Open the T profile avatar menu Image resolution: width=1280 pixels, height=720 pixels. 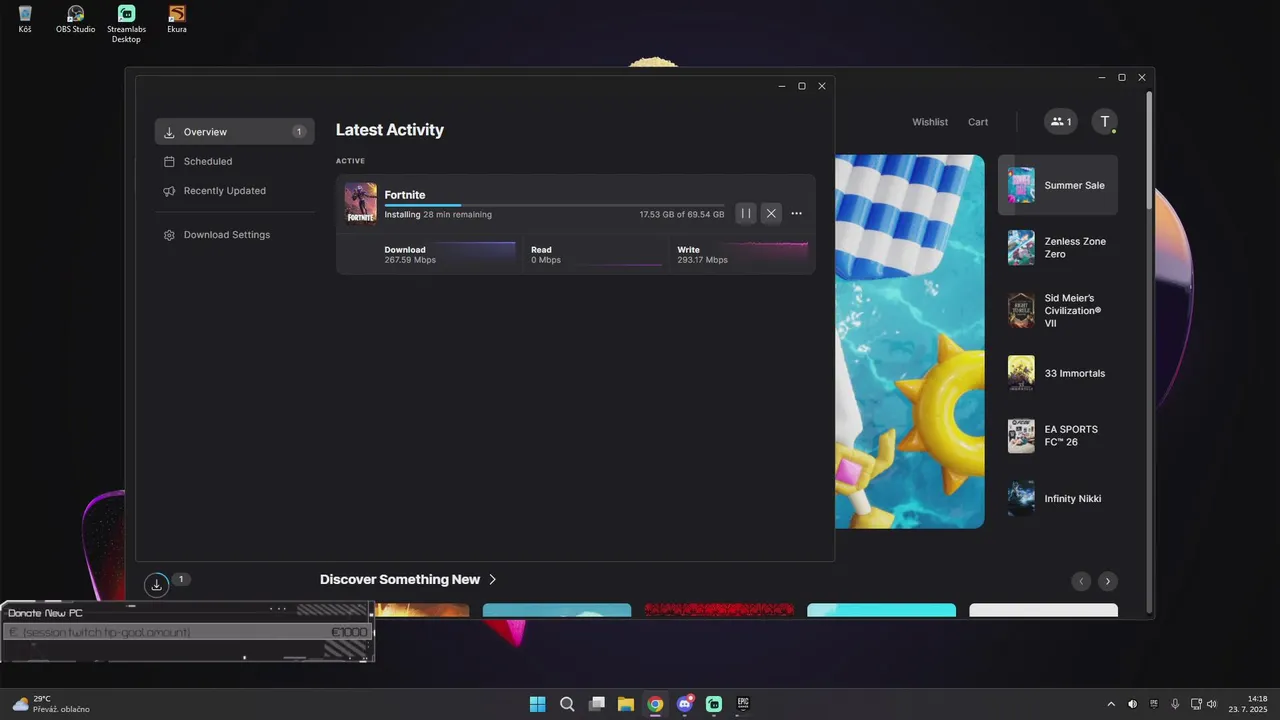[x=1104, y=122]
